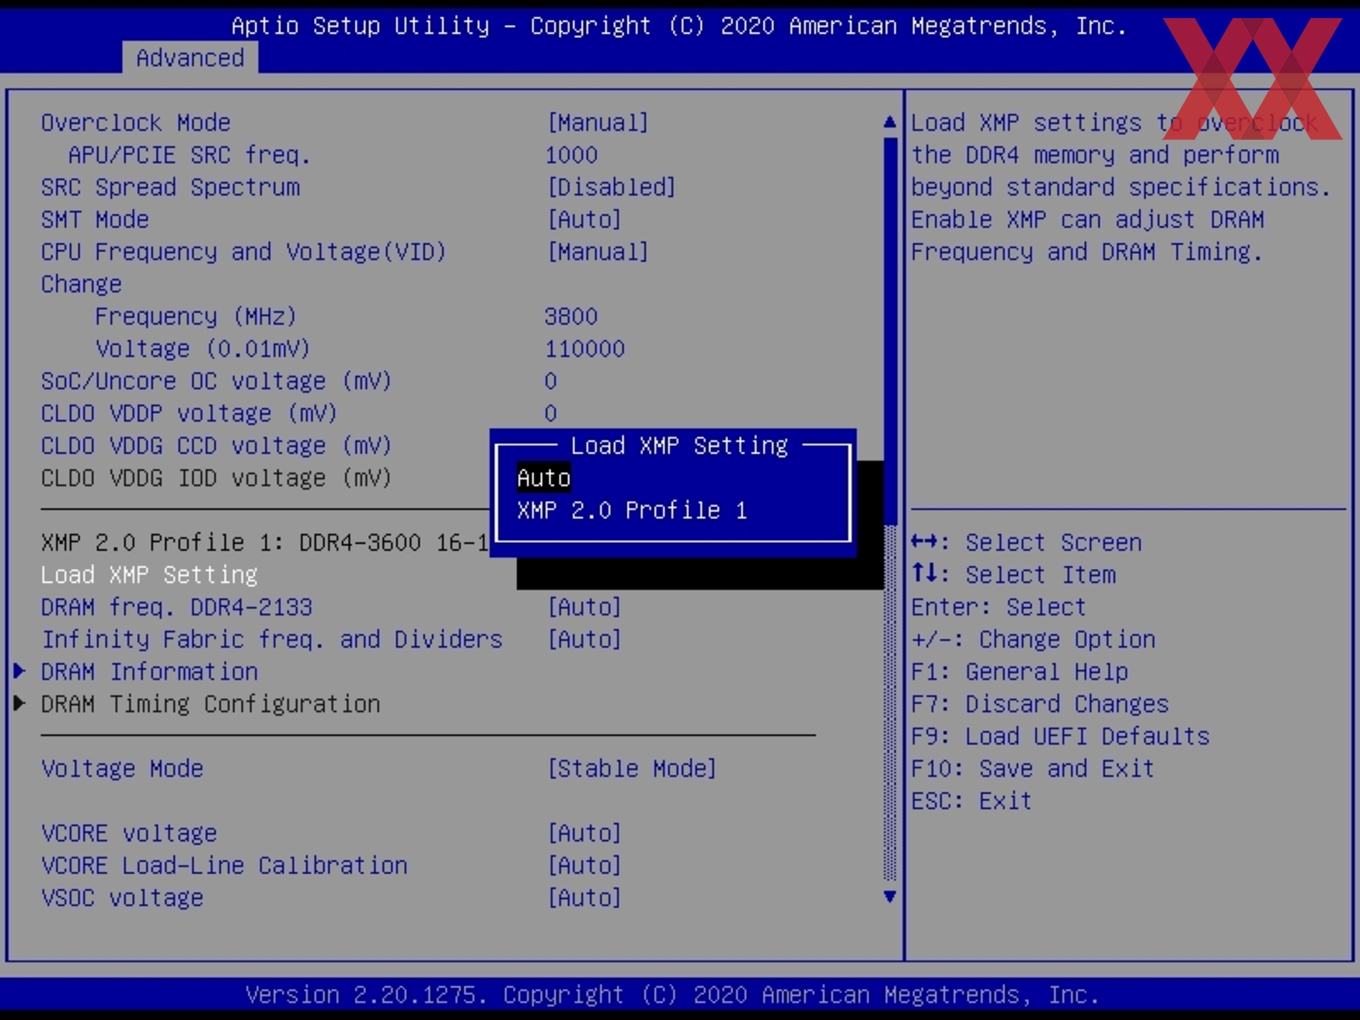Edit Frequency (MHz) value 3800
1360x1020 pixels.
571,317
